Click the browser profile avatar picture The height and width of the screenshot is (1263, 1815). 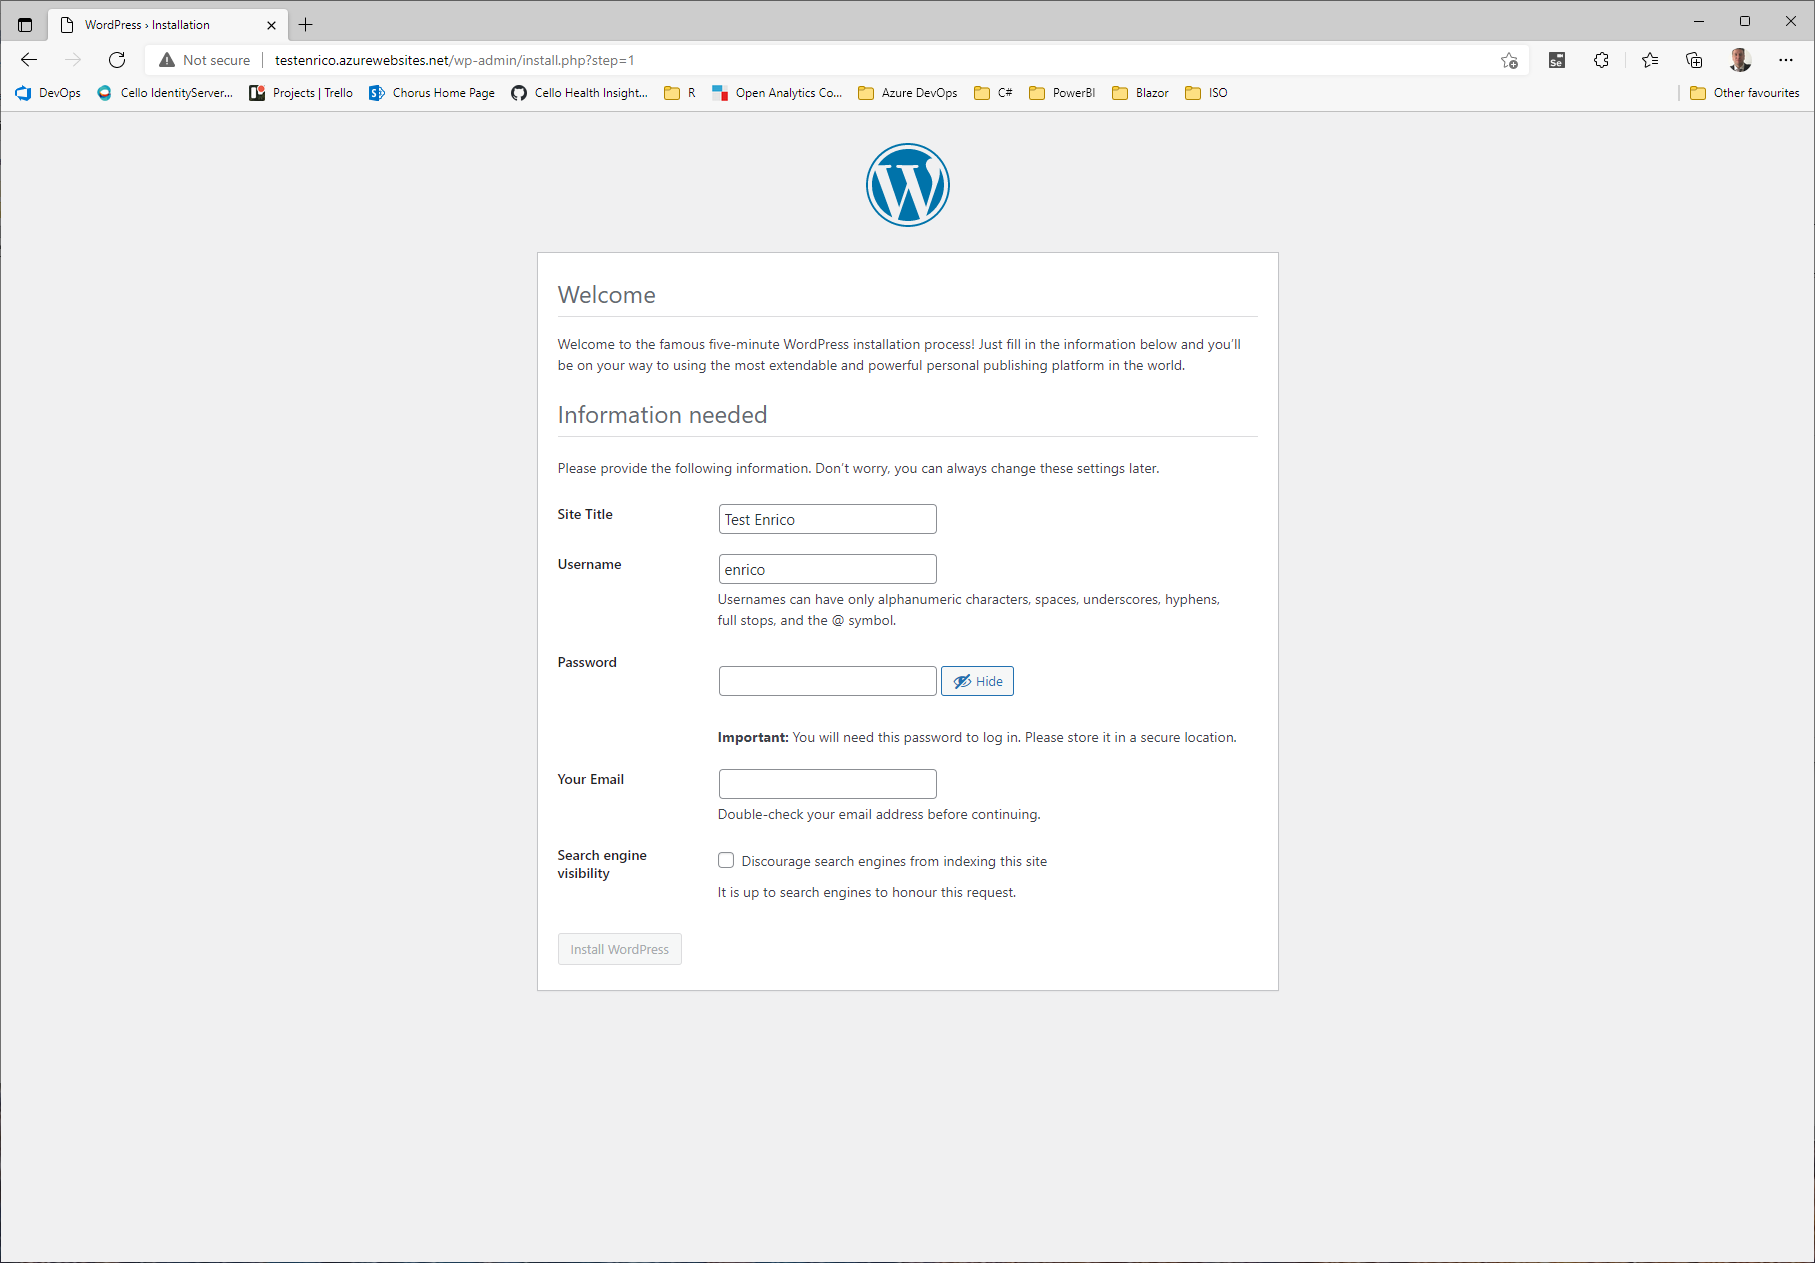(x=1740, y=60)
